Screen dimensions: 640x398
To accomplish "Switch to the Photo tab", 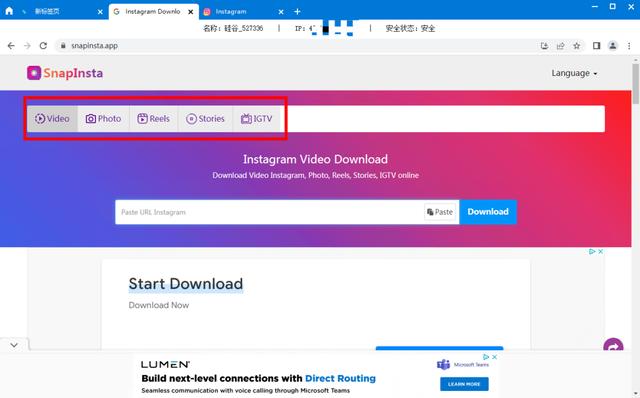I will pos(104,119).
